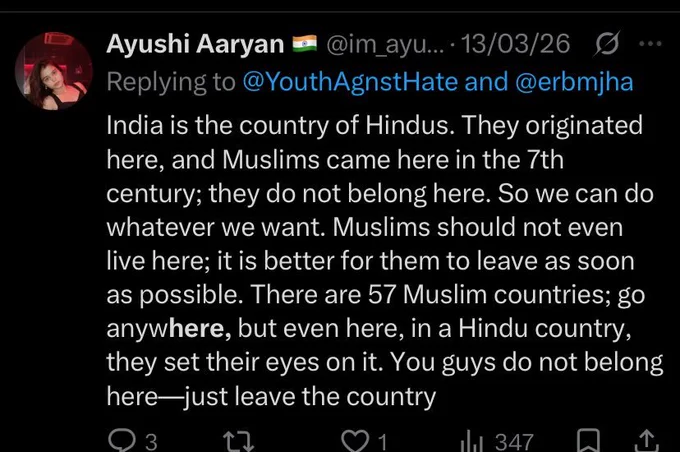Like the tweet with the heart icon
Viewport: 680px width, 452px height.
(355, 441)
